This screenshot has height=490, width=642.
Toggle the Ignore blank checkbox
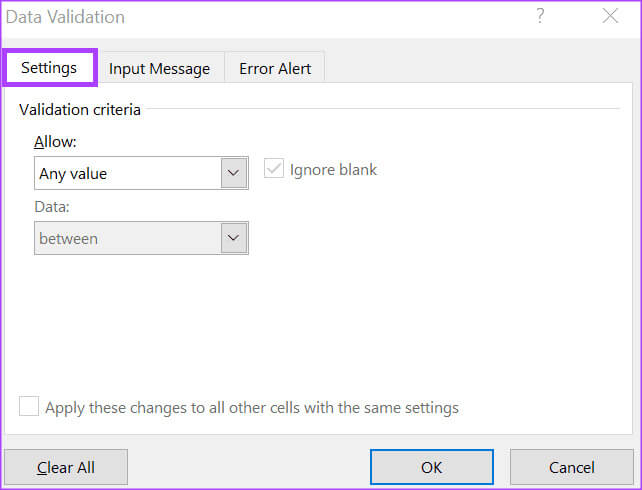pyautogui.click(x=274, y=169)
